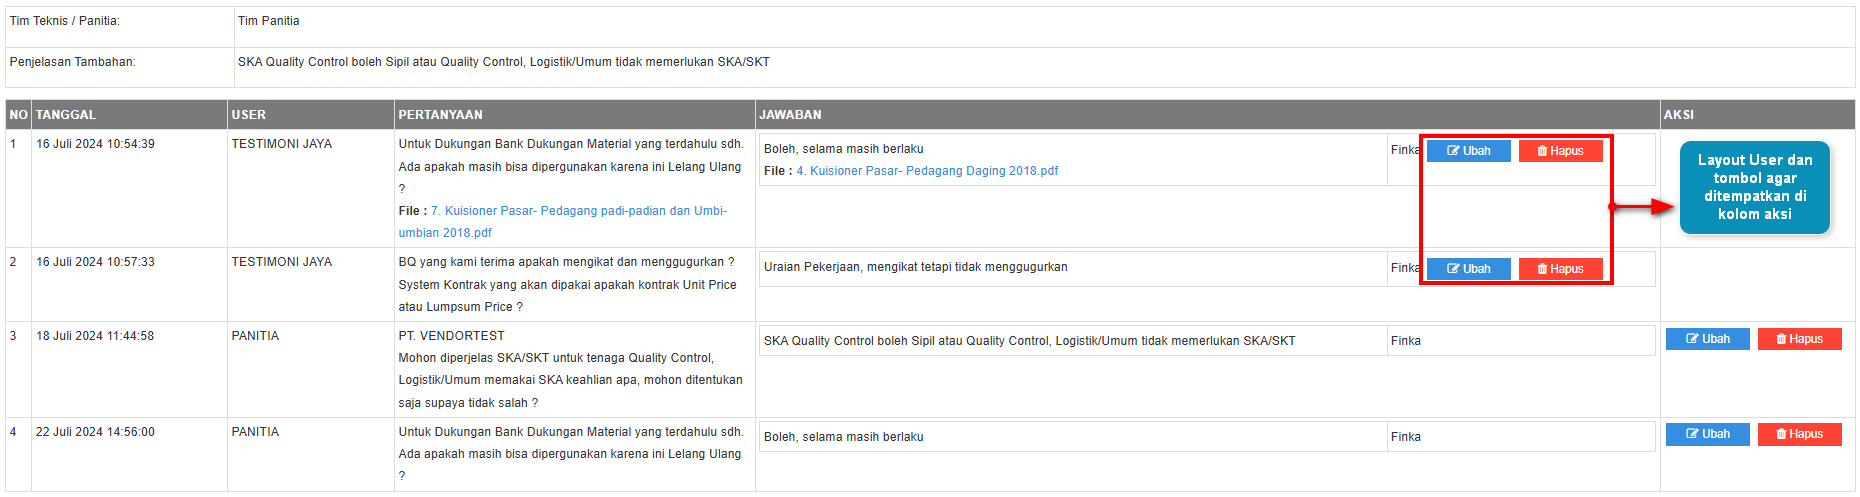The height and width of the screenshot is (497, 1860).
Task: Click the AKSI column header
Action: [x=1678, y=115]
